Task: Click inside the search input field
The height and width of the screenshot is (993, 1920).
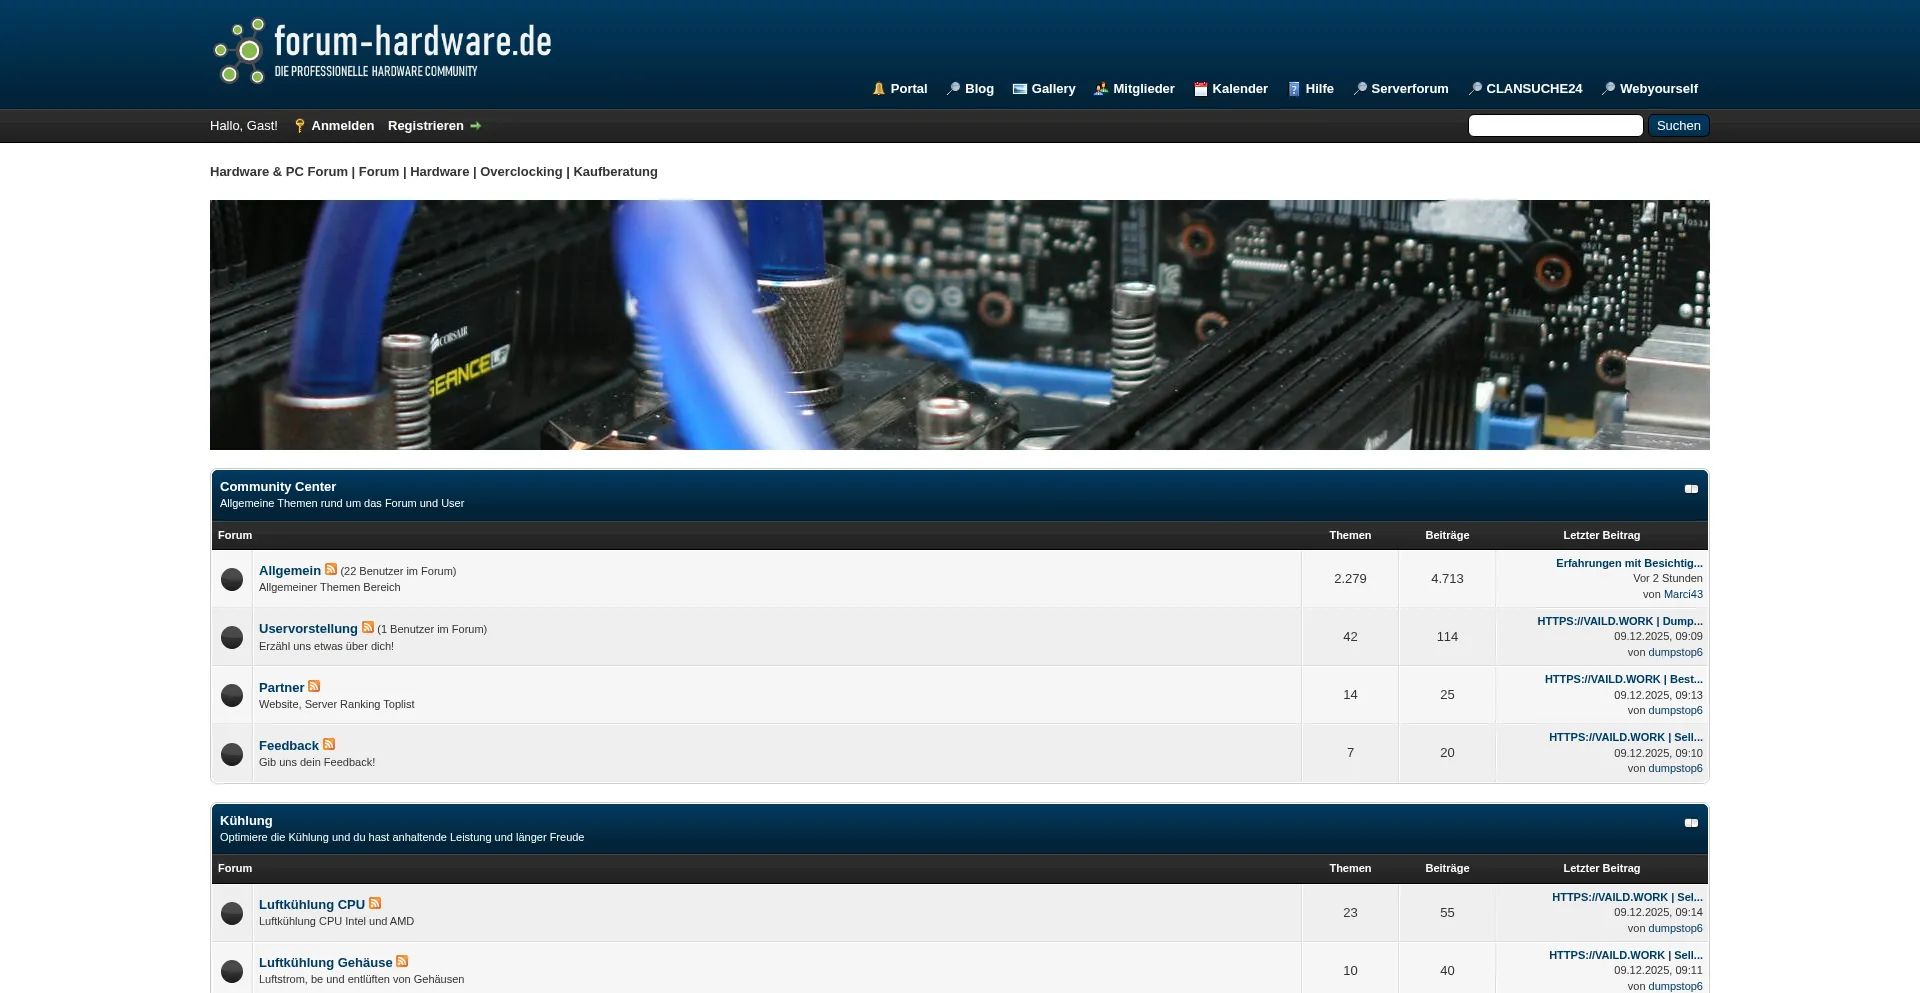Action: (1555, 125)
